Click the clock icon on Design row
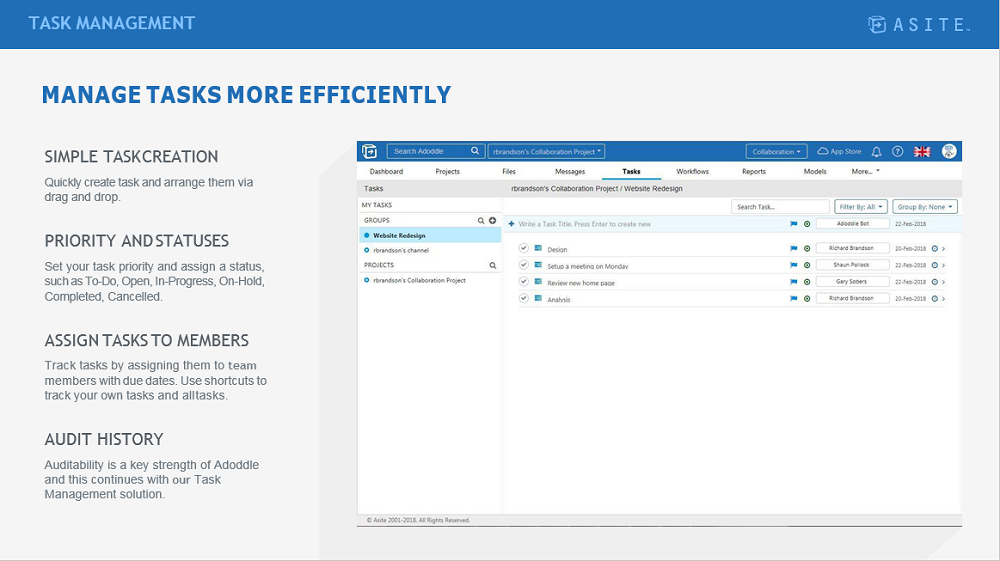Viewport: 1000px width, 561px height. [935, 249]
